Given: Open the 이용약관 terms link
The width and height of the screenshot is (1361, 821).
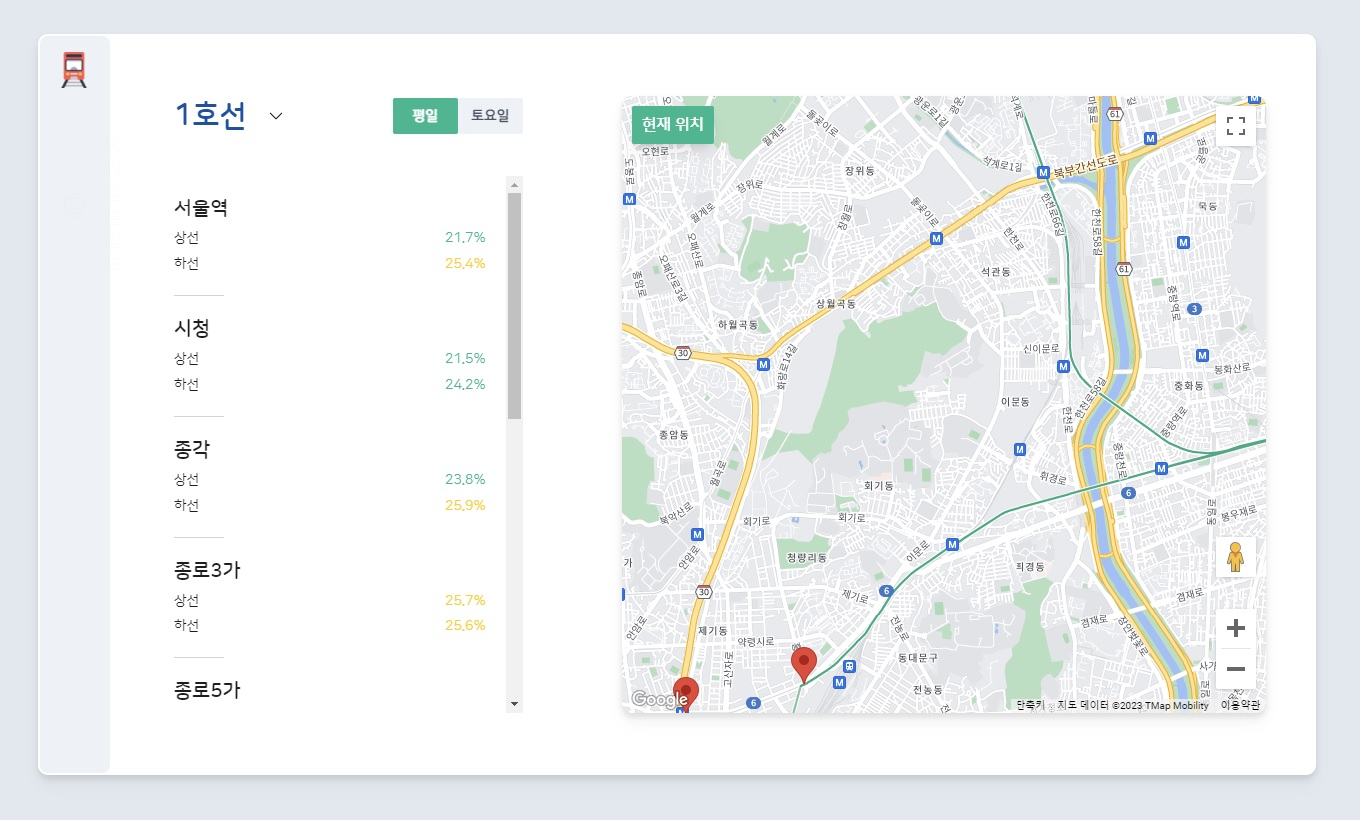Looking at the screenshot, I should [1240, 704].
